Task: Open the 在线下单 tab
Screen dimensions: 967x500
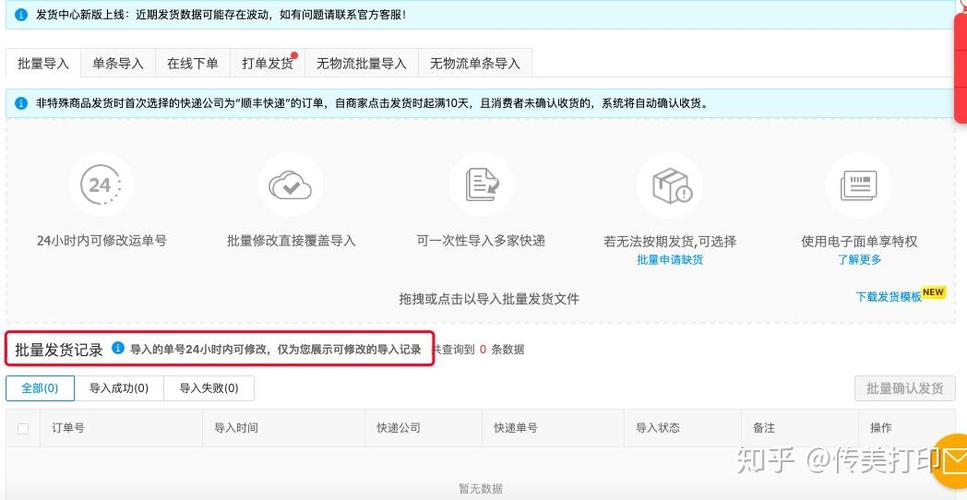Action: point(192,63)
